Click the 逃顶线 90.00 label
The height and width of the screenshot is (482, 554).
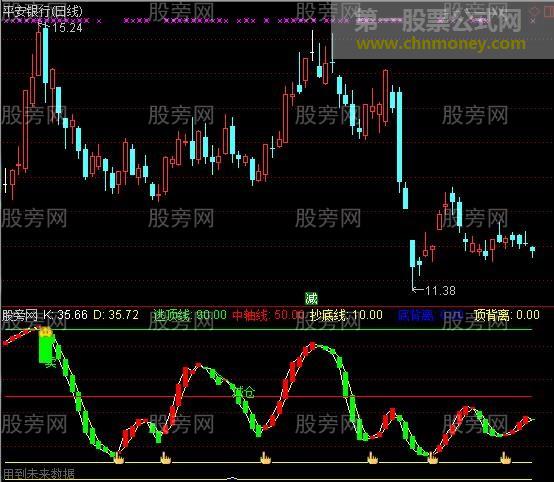191,315
